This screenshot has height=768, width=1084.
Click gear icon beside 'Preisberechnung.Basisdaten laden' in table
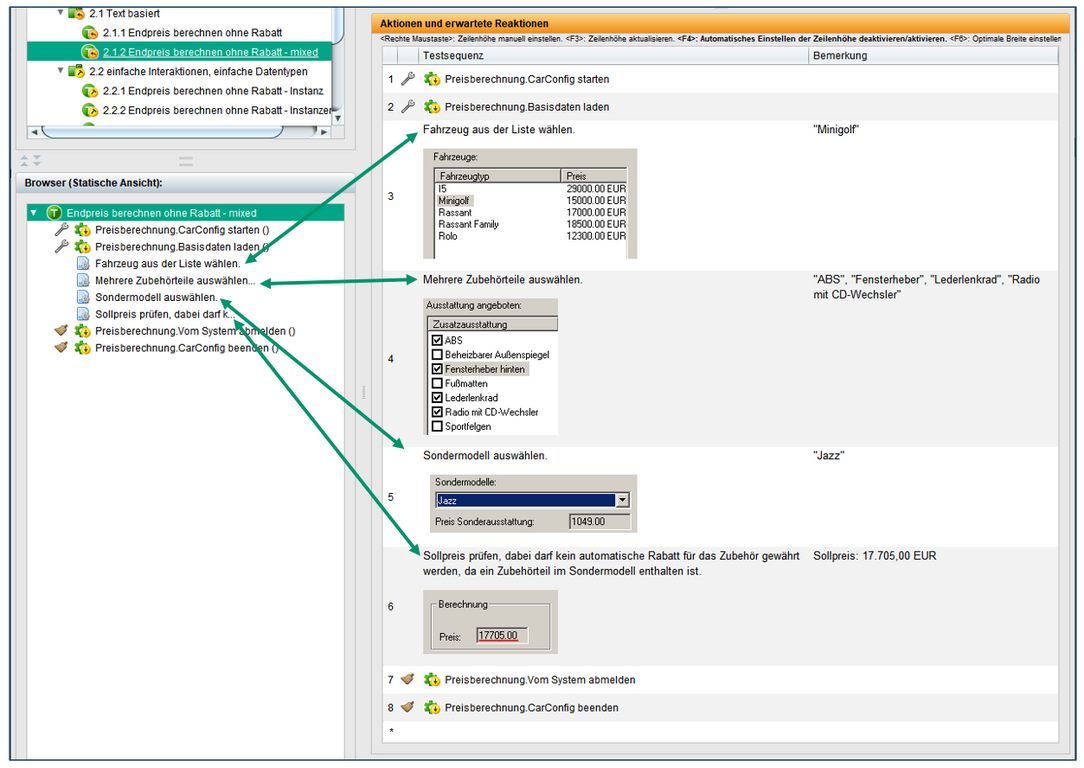[432, 106]
